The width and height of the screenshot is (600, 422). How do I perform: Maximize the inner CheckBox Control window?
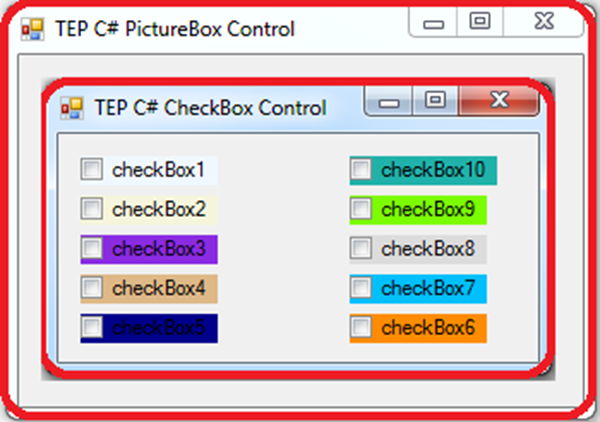click(435, 101)
